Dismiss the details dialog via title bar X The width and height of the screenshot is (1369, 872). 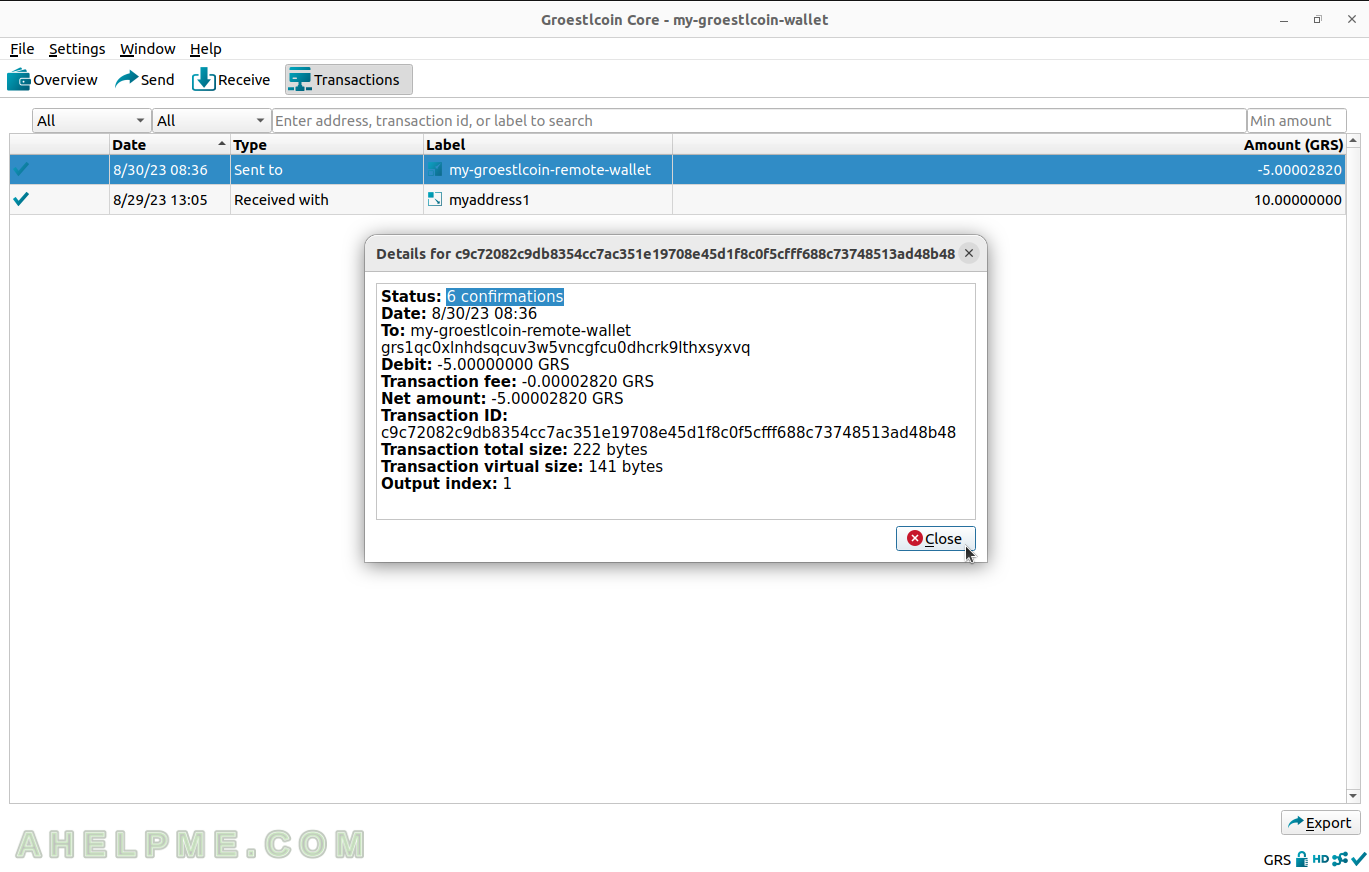pyautogui.click(x=968, y=254)
